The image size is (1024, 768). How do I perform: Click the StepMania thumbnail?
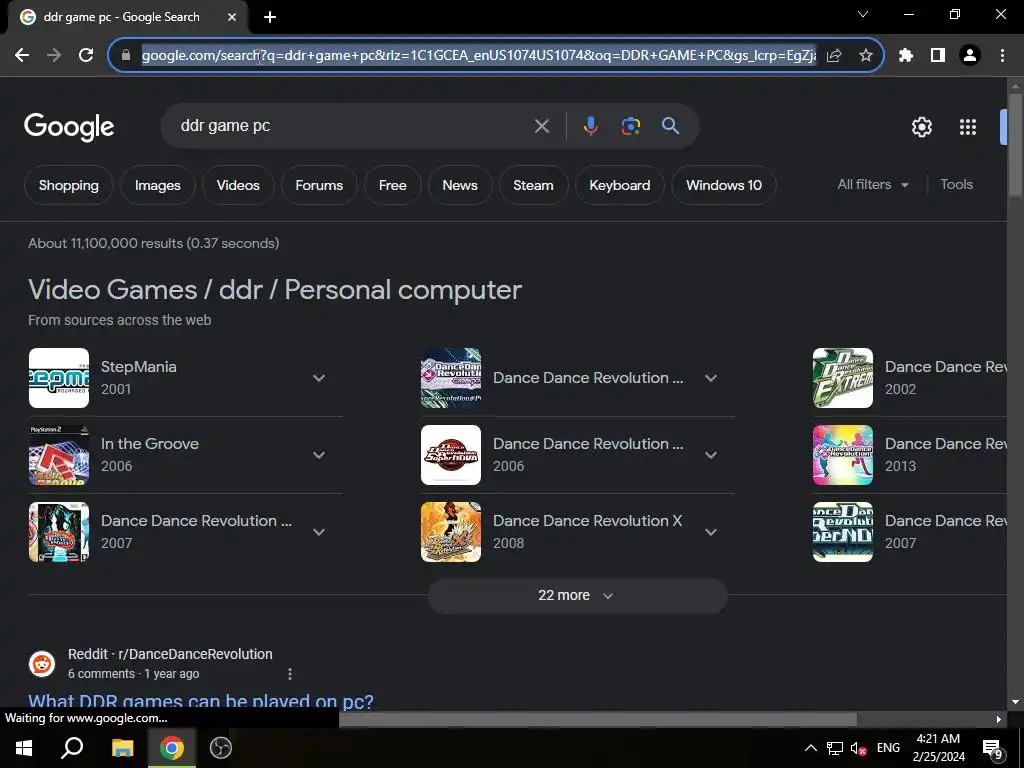click(x=59, y=378)
